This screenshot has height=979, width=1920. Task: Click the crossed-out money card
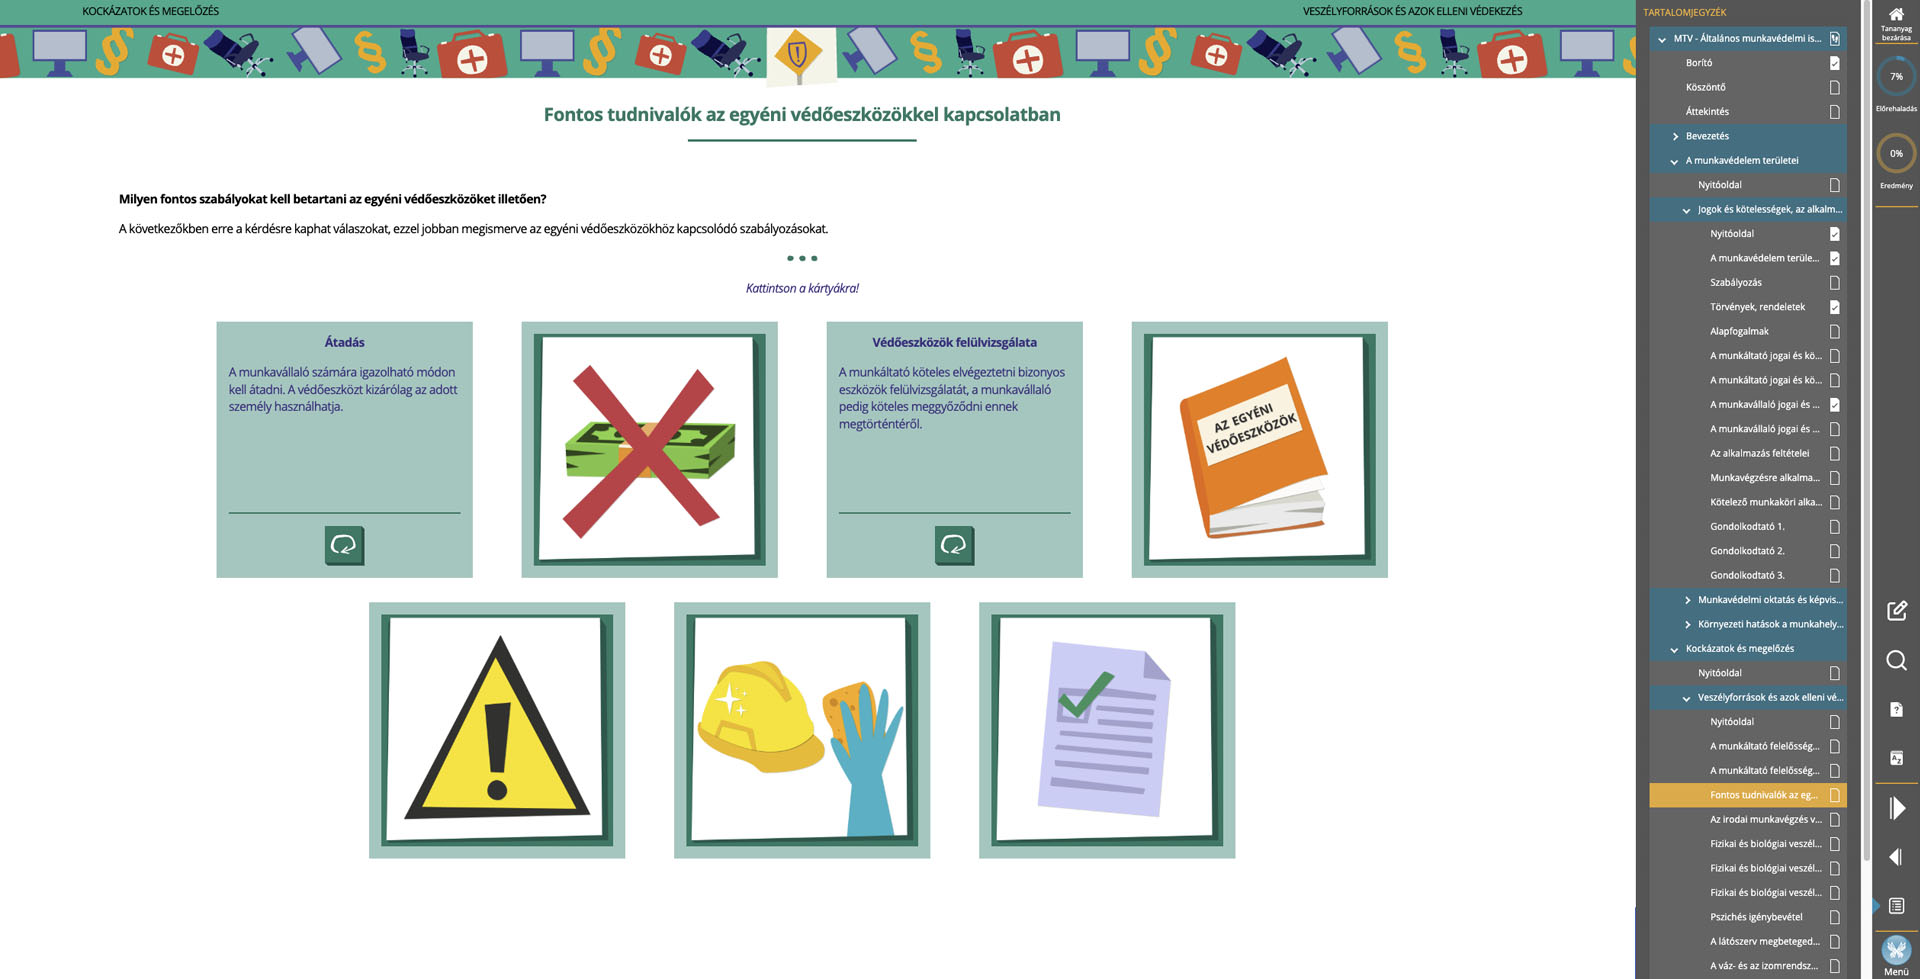(x=649, y=450)
